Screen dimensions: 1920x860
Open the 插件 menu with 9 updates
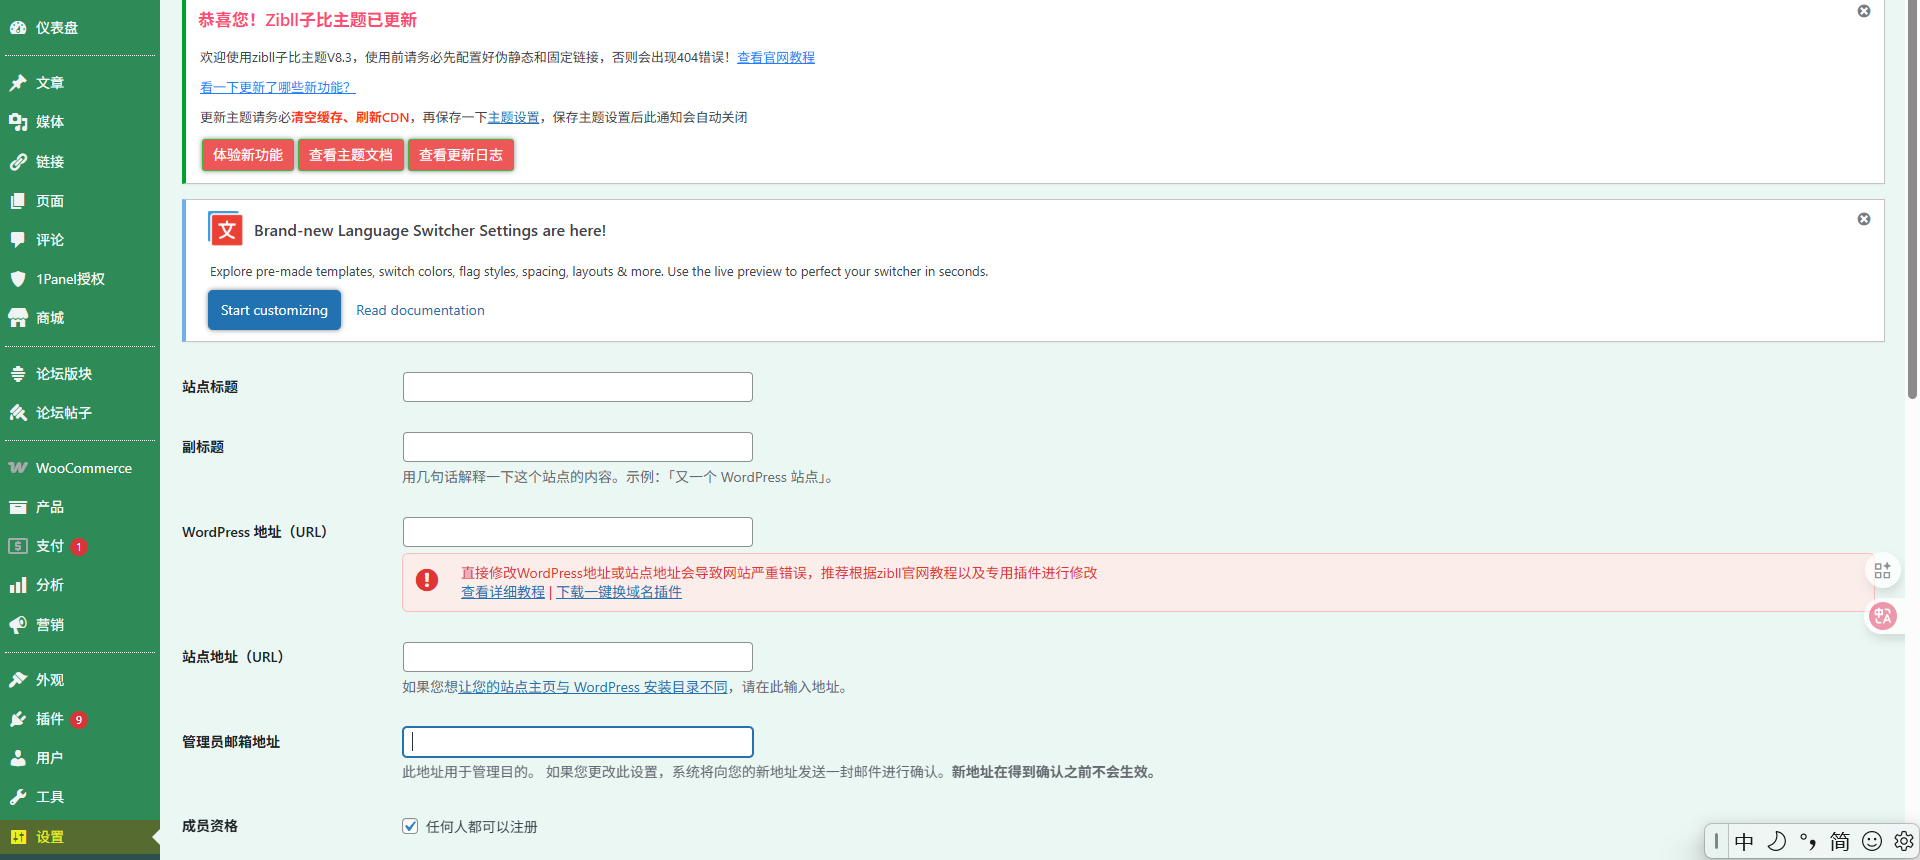pyautogui.click(x=80, y=719)
